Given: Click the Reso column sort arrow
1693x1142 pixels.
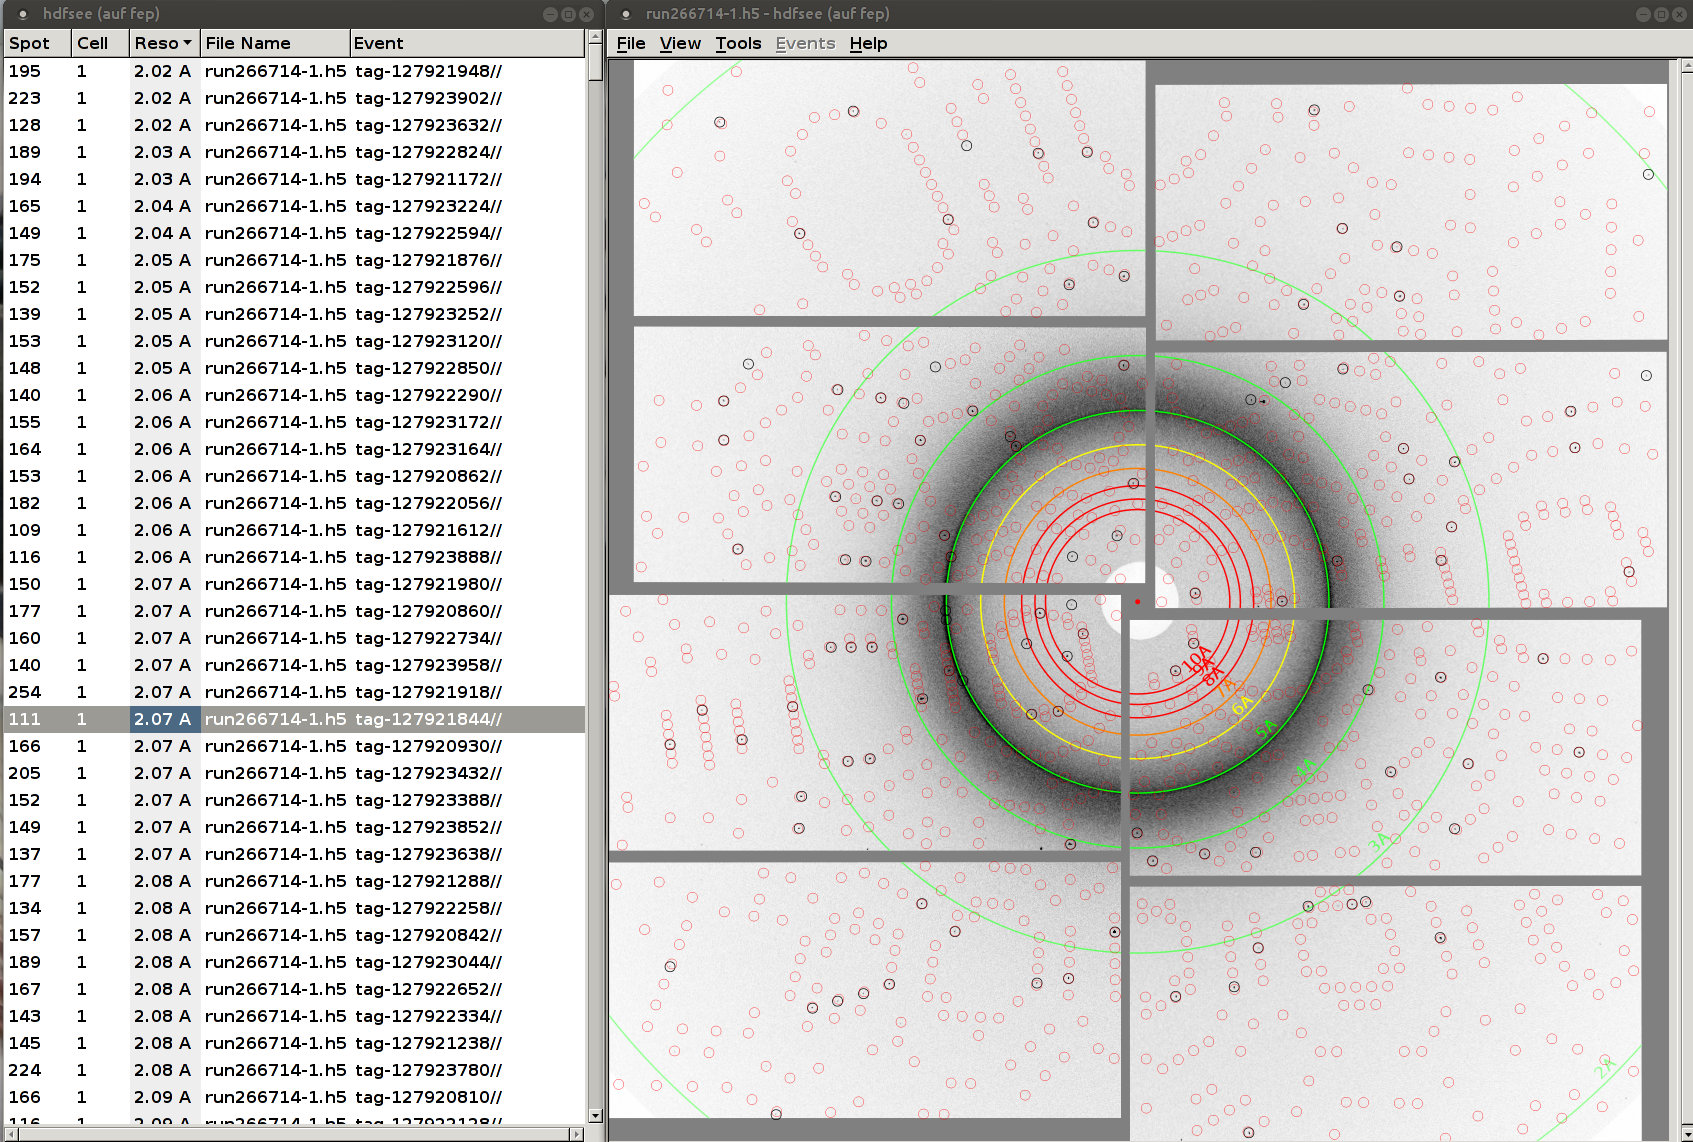Looking at the screenshot, I should coord(187,43).
